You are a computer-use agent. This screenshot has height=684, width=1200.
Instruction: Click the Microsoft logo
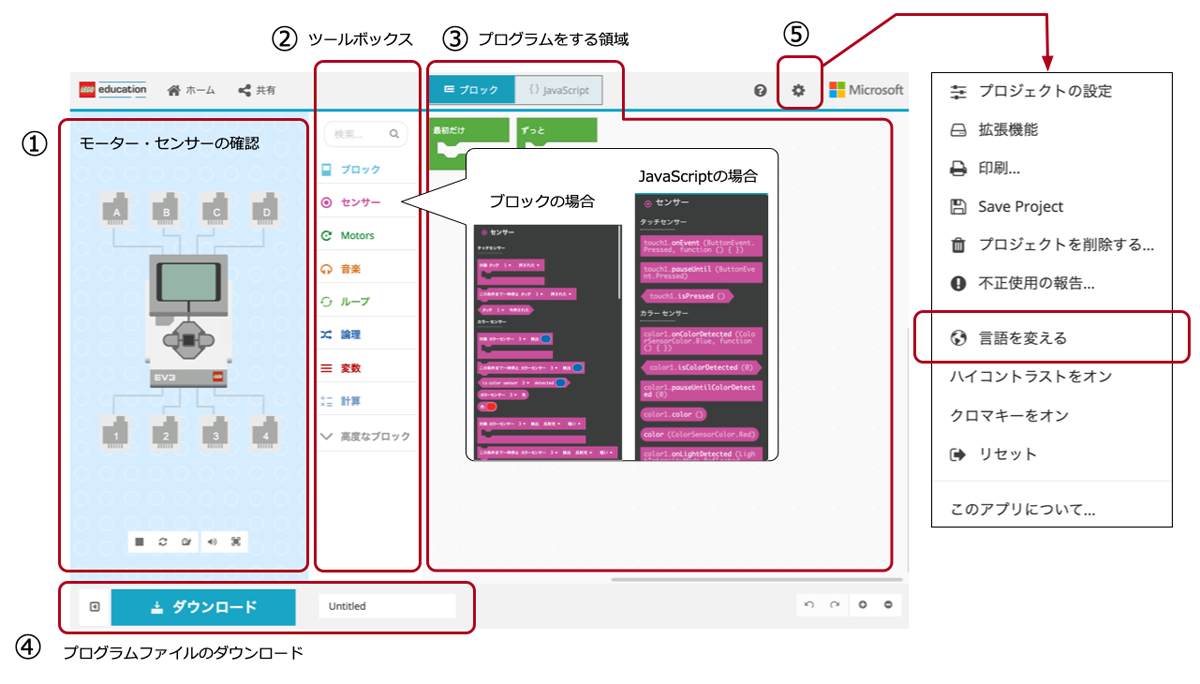click(x=866, y=90)
